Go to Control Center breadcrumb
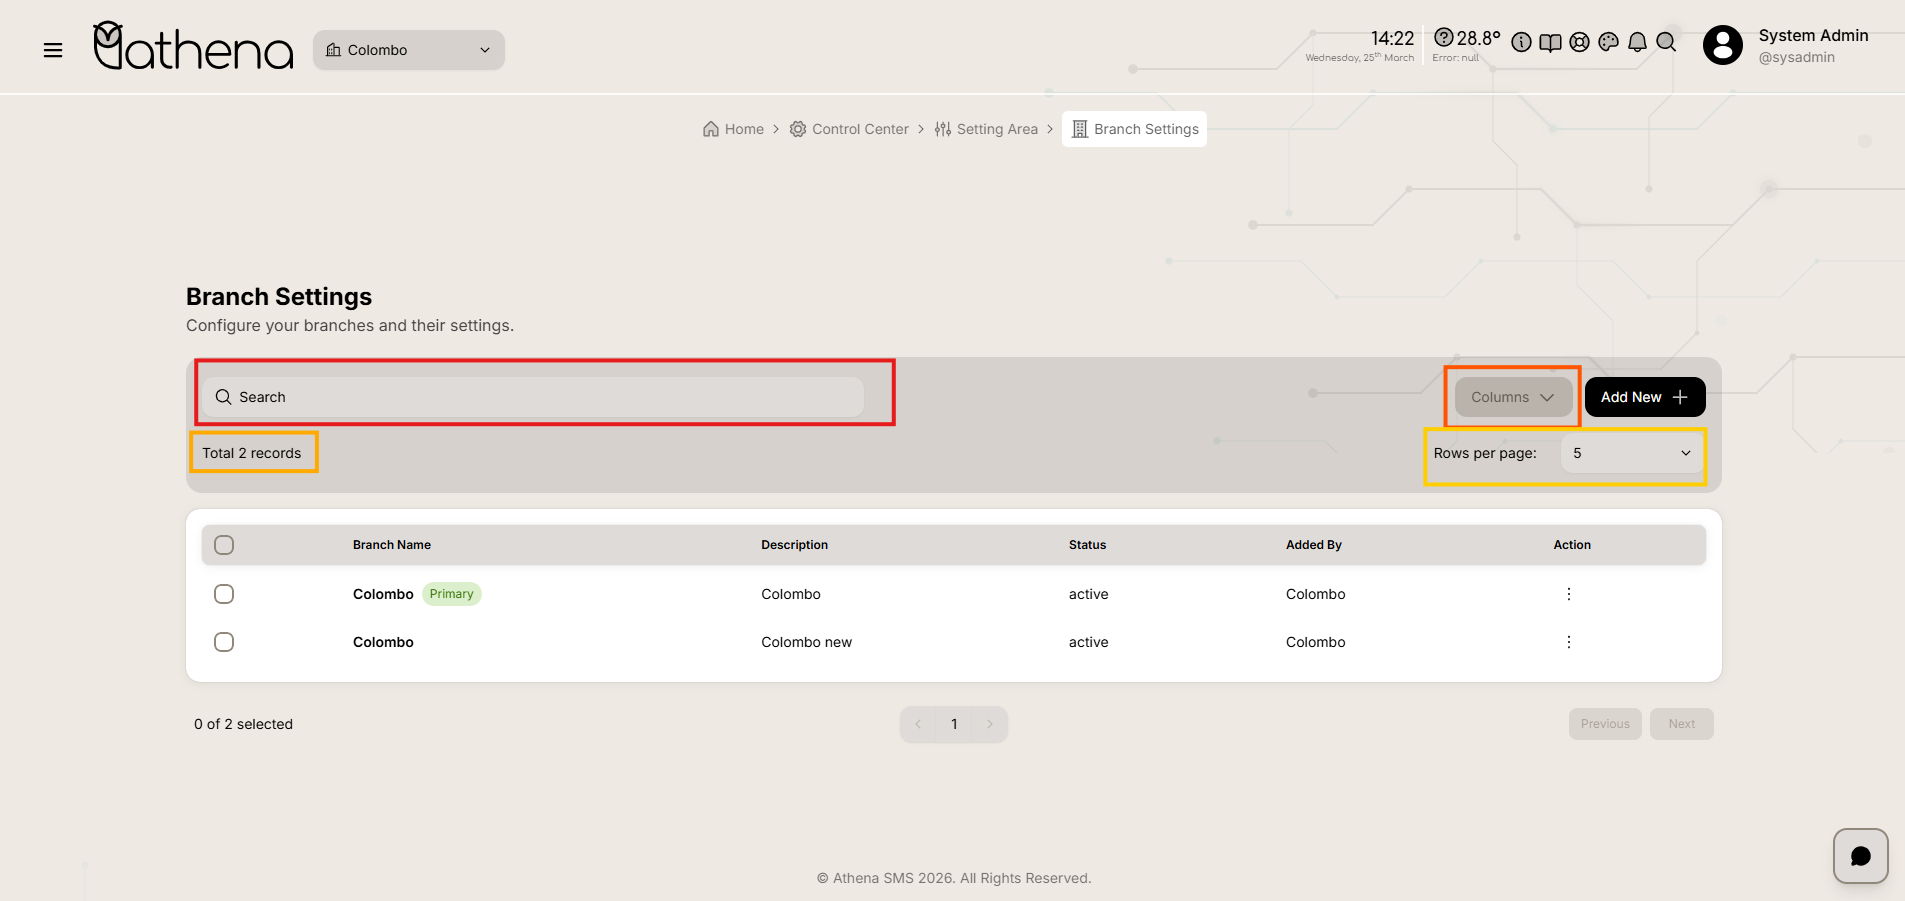 click(x=849, y=129)
